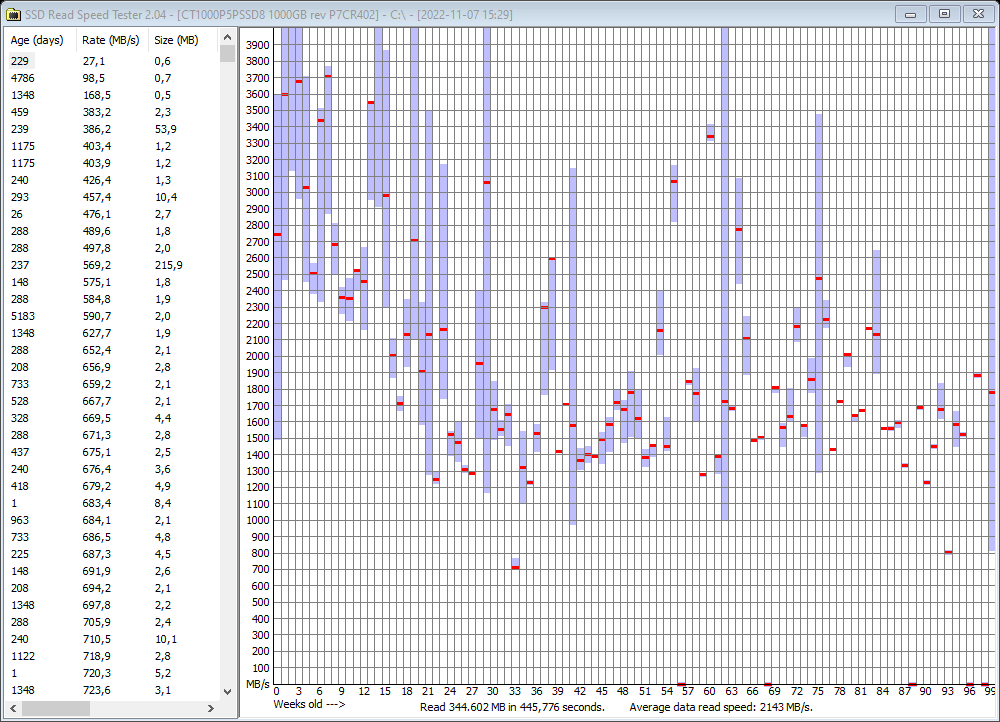Viewport: 1000px width, 722px height.
Task: Select the row with age 437
Action: click(112, 452)
